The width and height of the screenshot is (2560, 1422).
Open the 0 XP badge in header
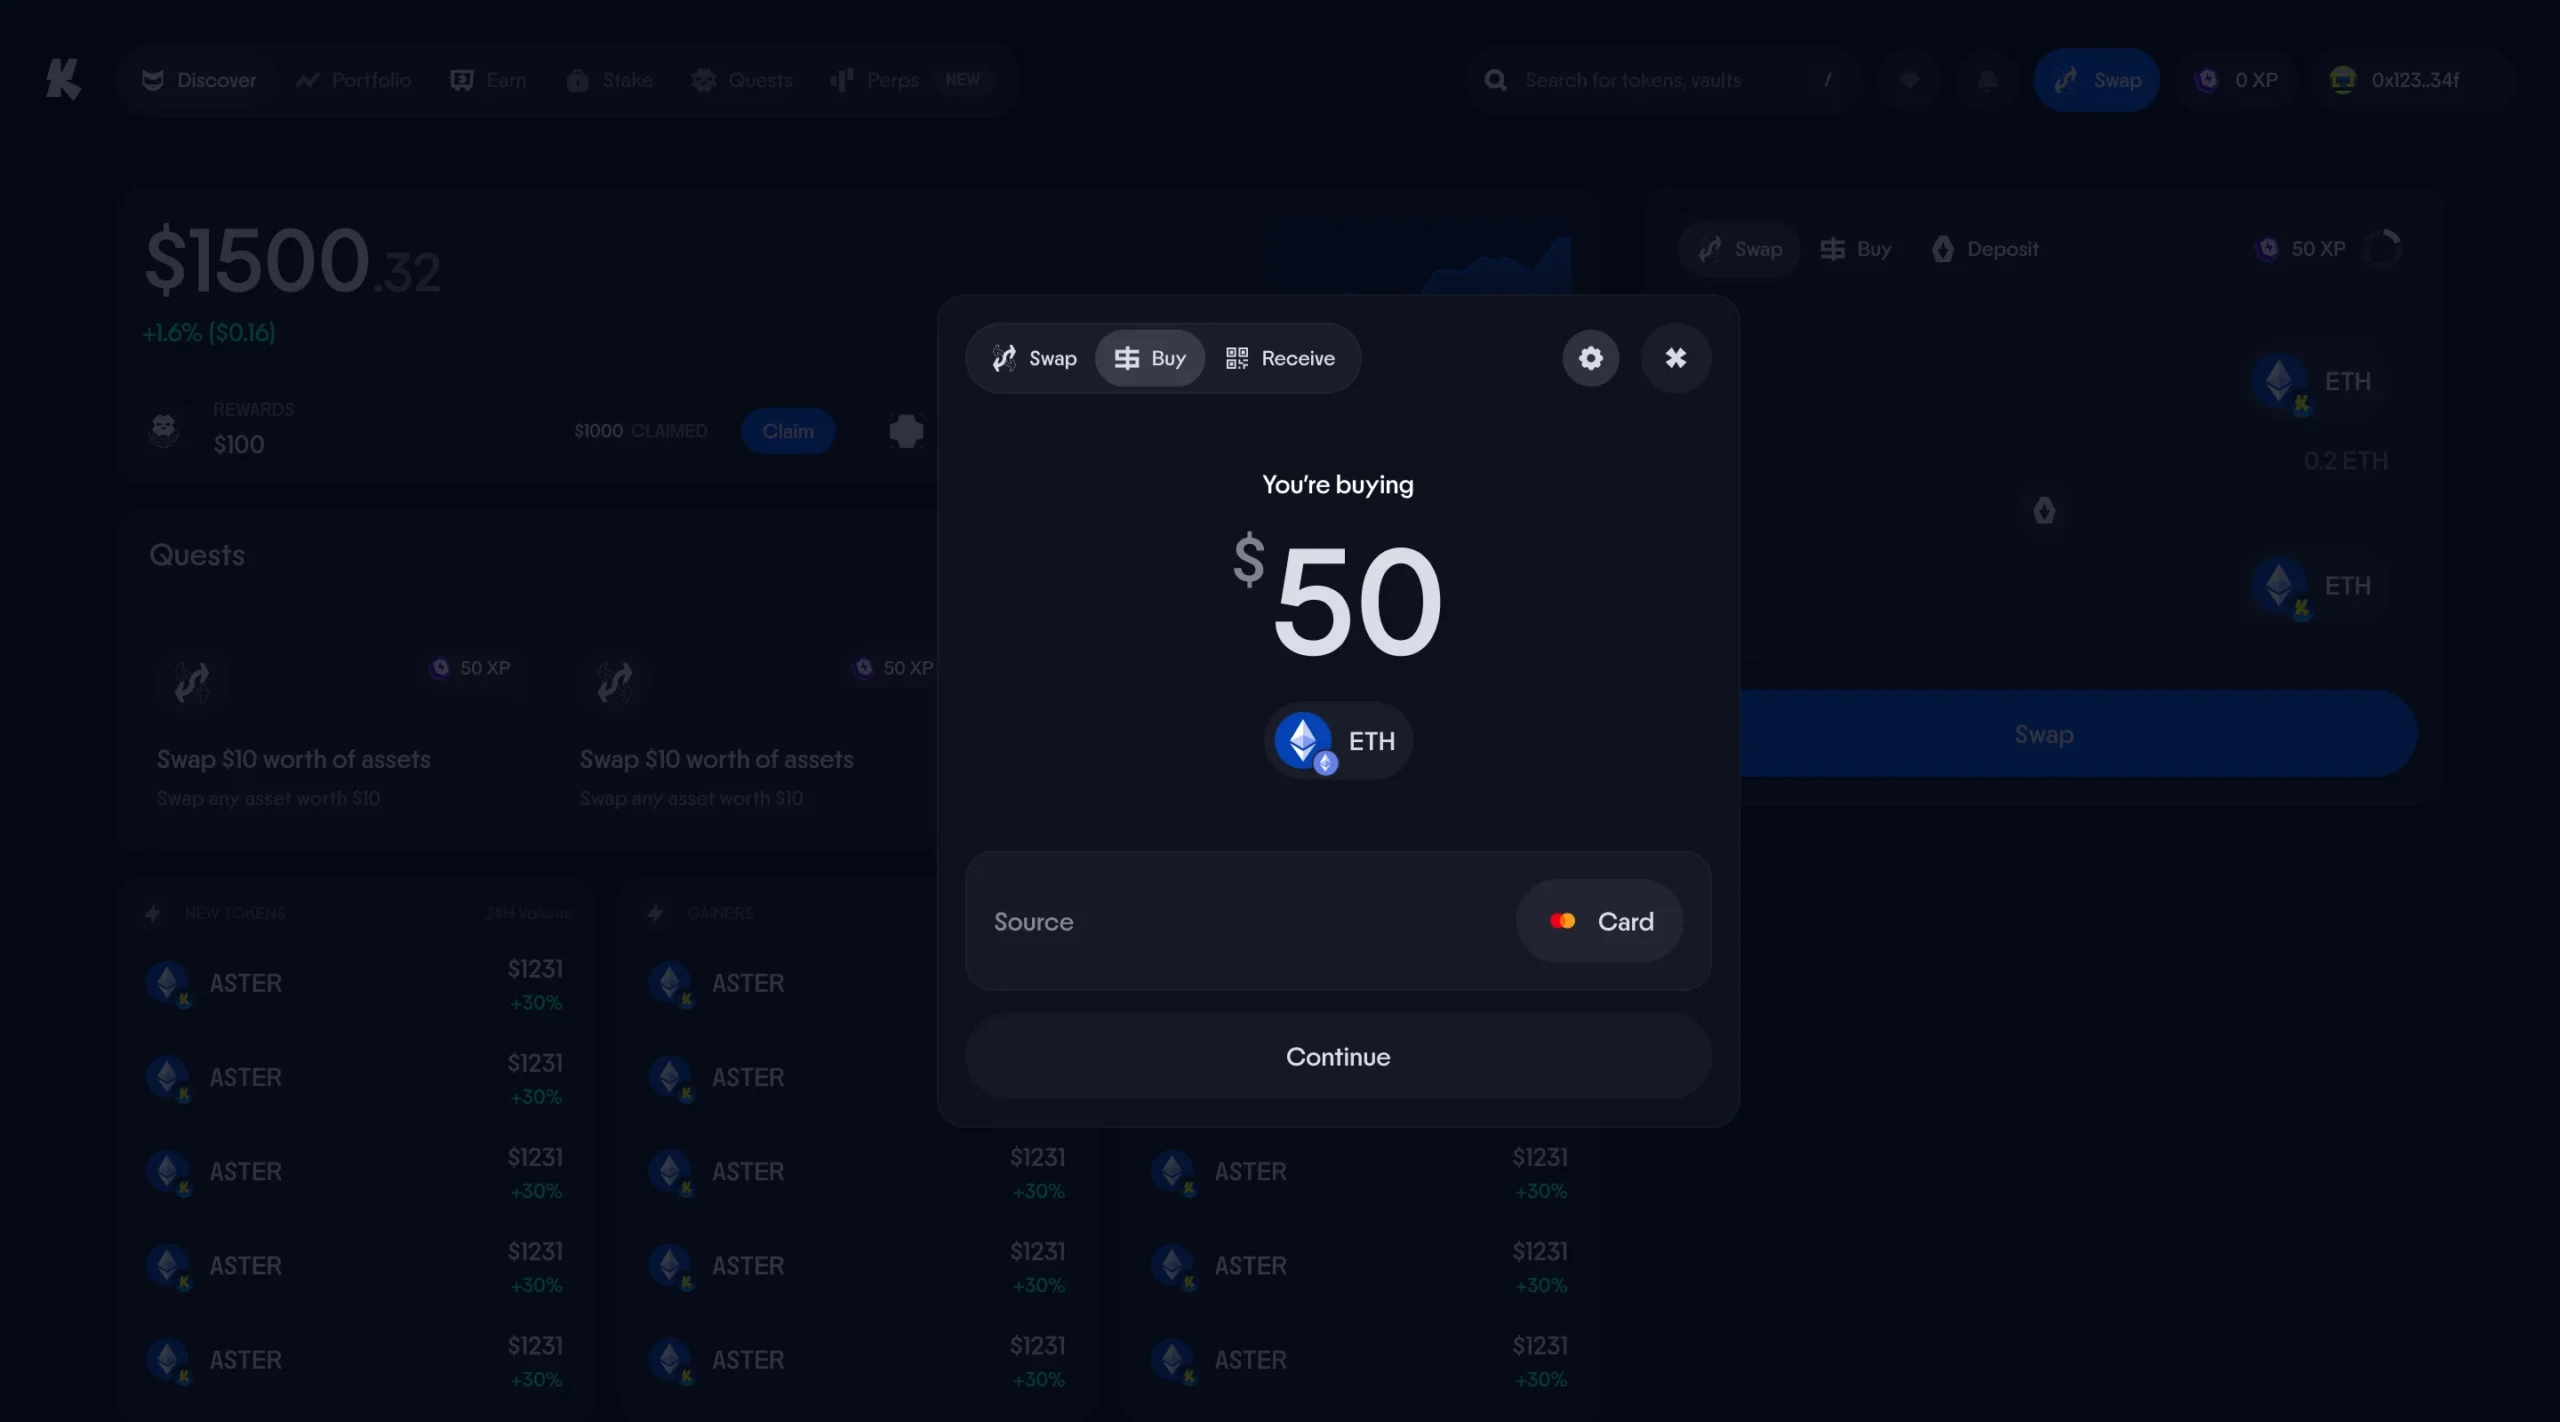coord(2237,80)
